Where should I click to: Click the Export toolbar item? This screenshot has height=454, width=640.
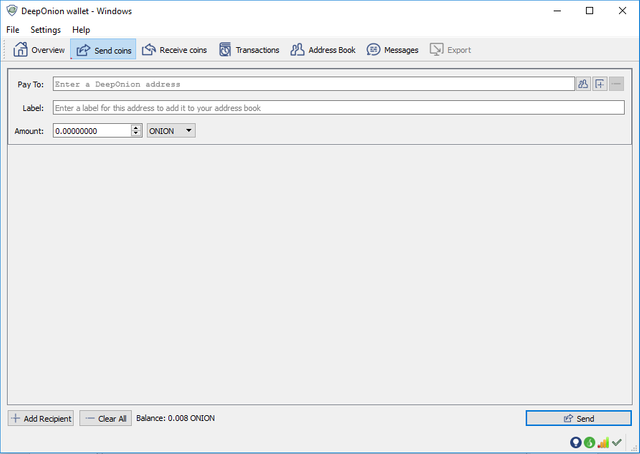click(450, 50)
